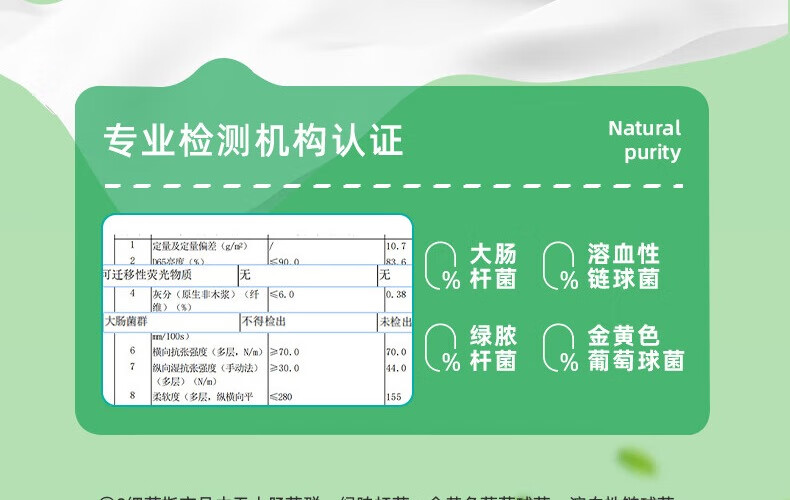Click the white dashed divider line
790x500 pixels.
tap(393, 186)
